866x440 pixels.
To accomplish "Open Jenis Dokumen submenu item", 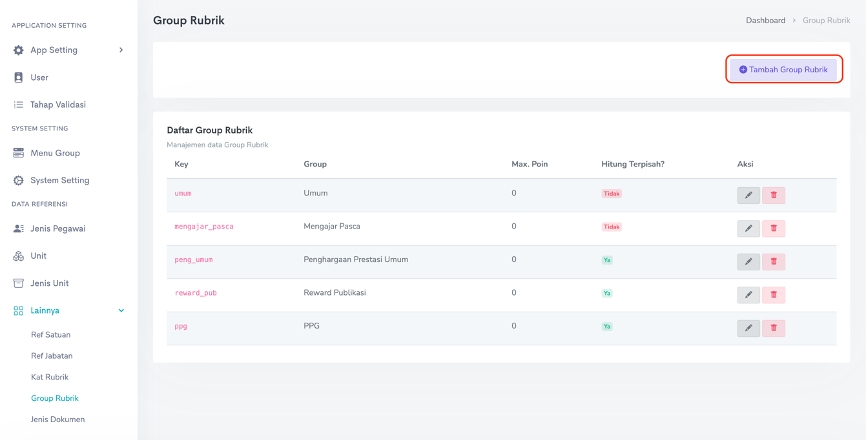I will click(58, 419).
